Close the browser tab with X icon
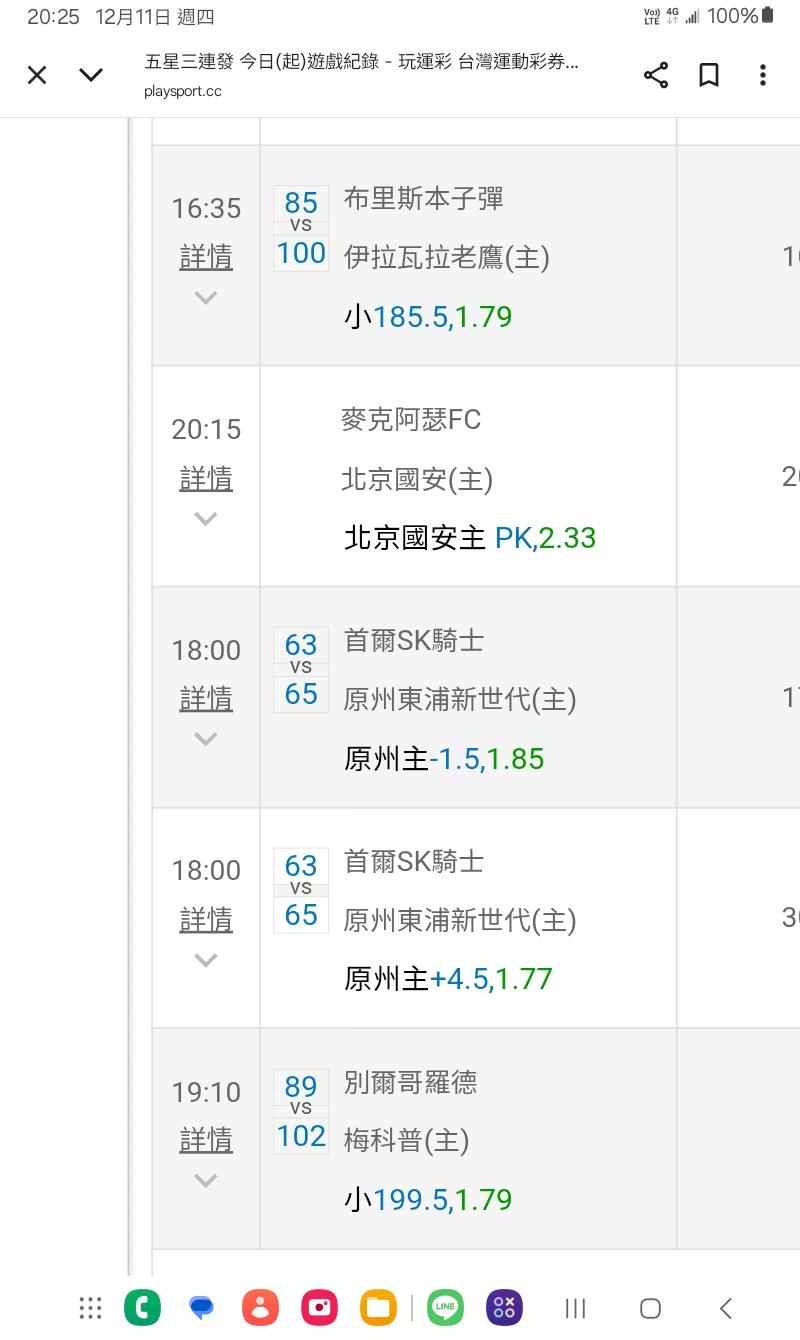 (x=37, y=75)
